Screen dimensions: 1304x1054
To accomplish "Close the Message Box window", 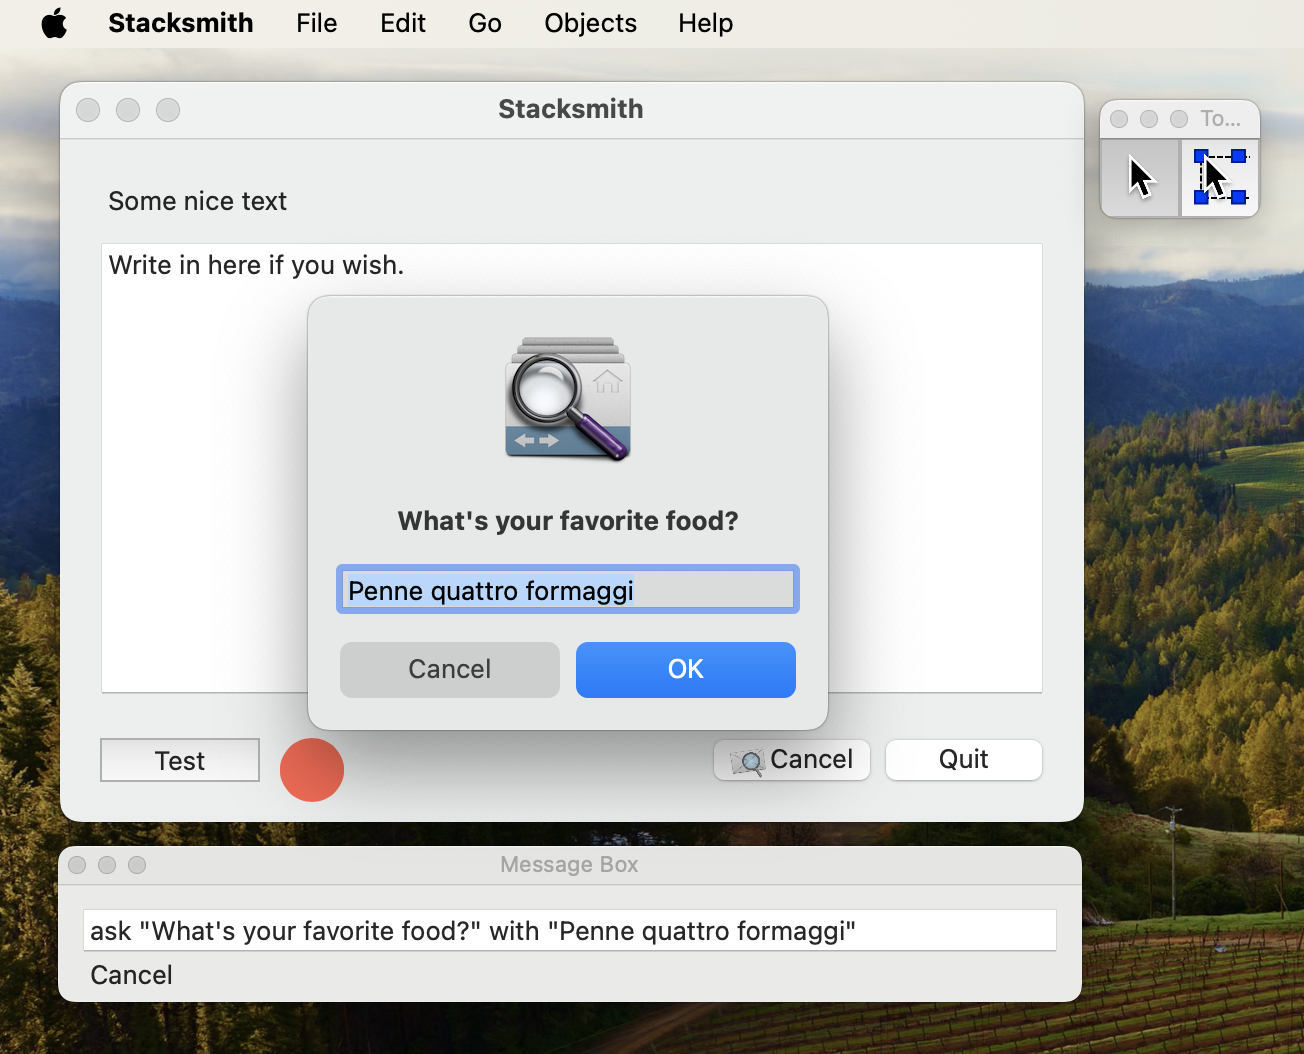I will pos(77,865).
